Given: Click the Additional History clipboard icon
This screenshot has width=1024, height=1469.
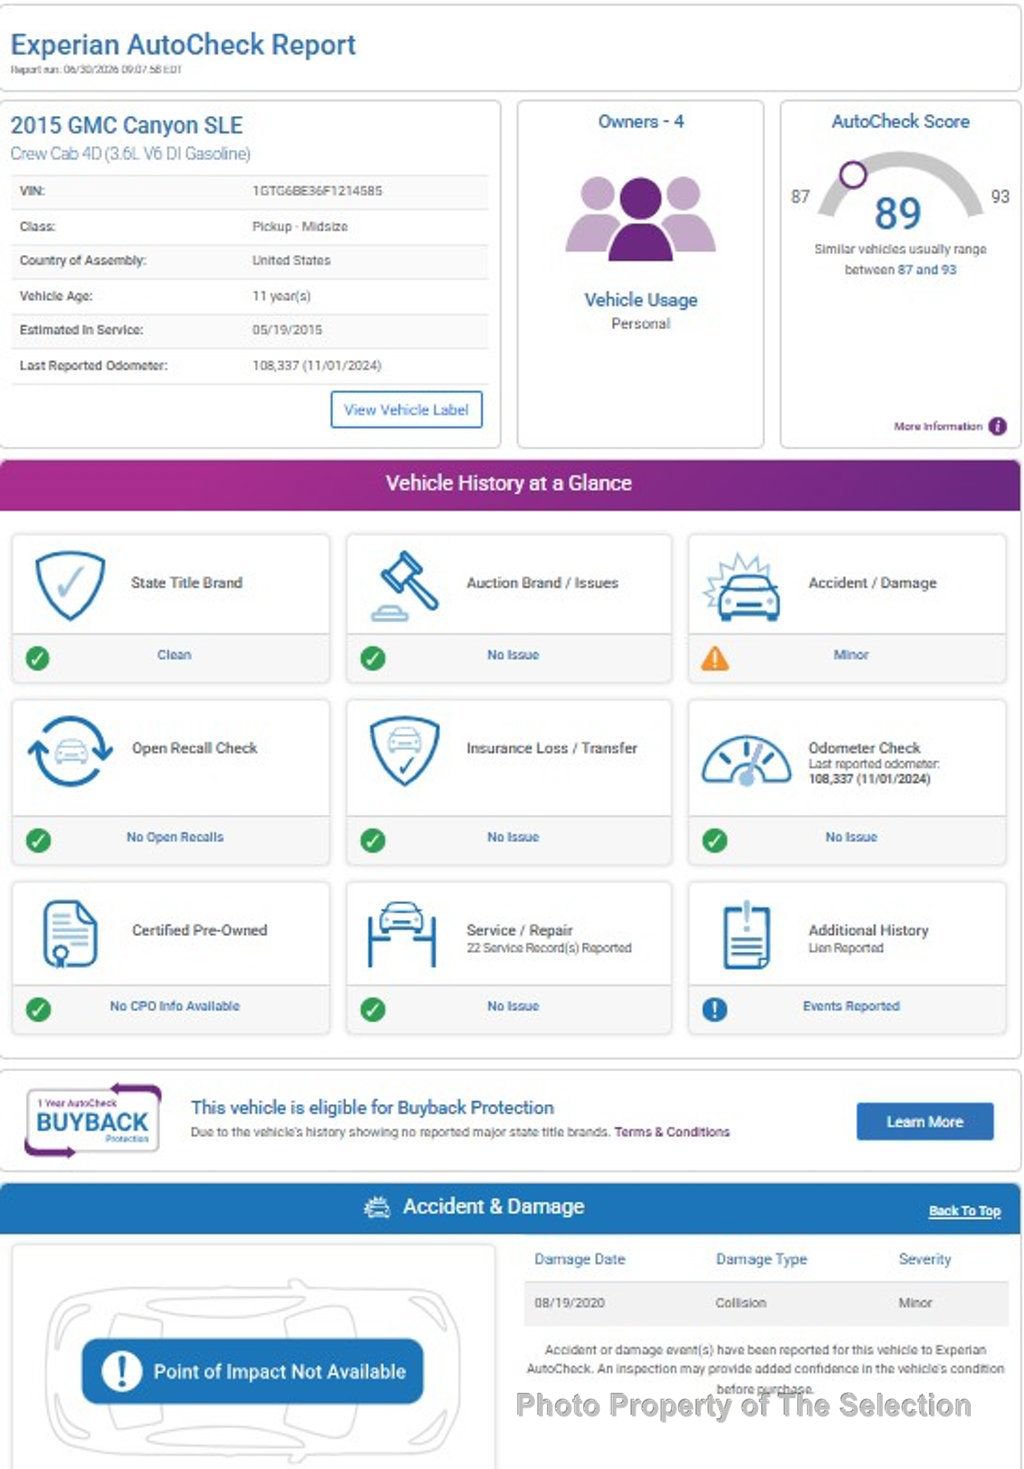Looking at the screenshot, I should (746, 936).
